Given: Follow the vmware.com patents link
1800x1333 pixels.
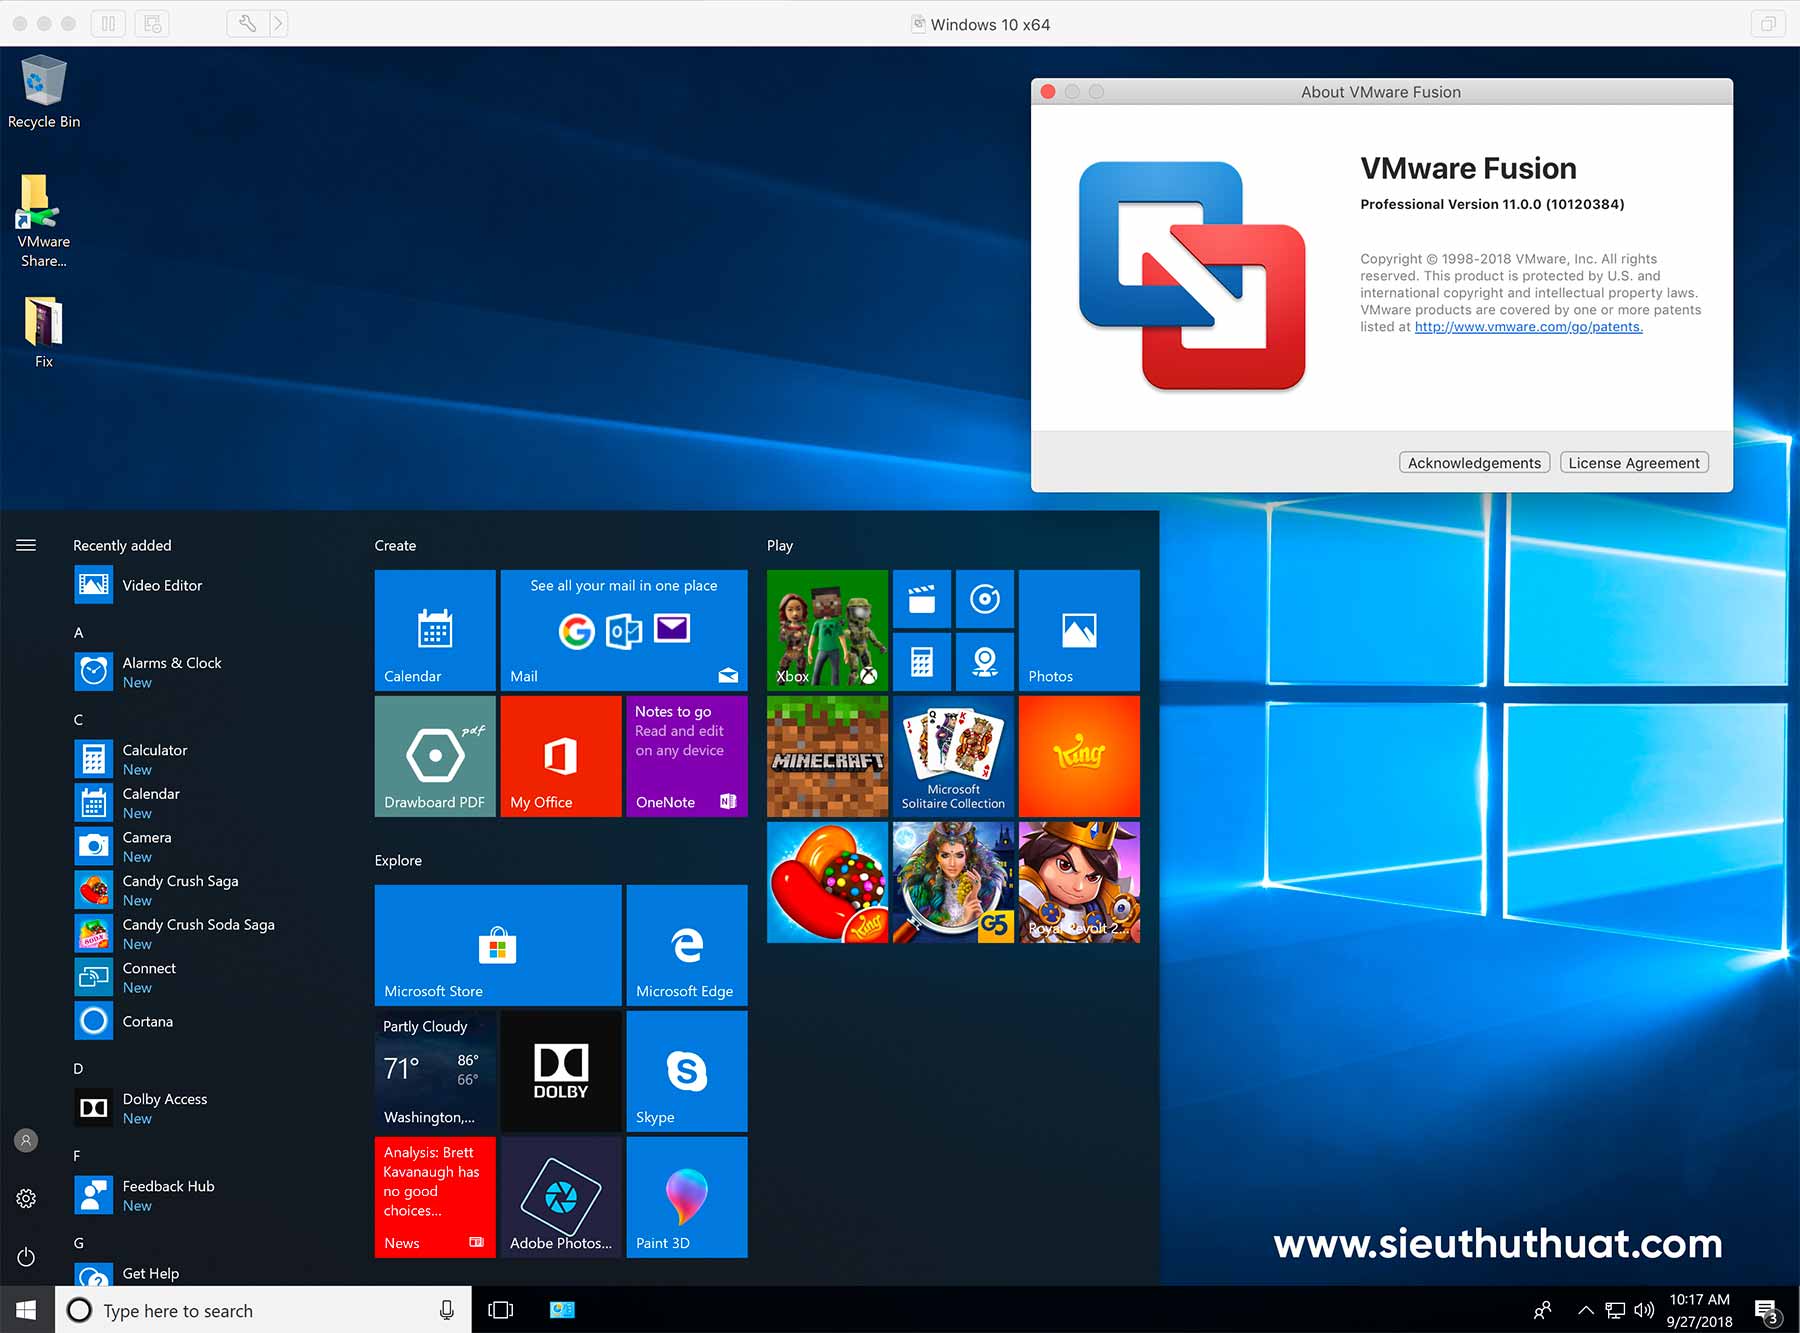Looking at the screenshot, I should (x=1528, y=327).
